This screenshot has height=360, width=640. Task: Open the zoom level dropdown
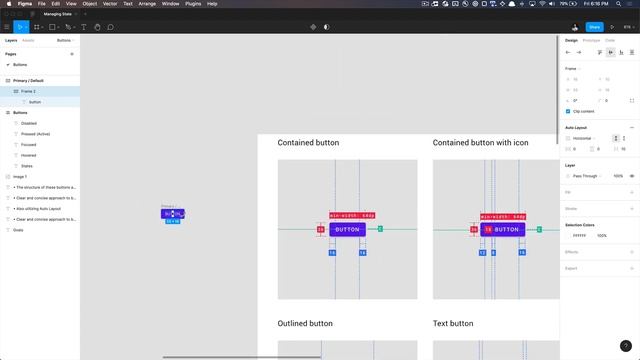pos(629,27)
